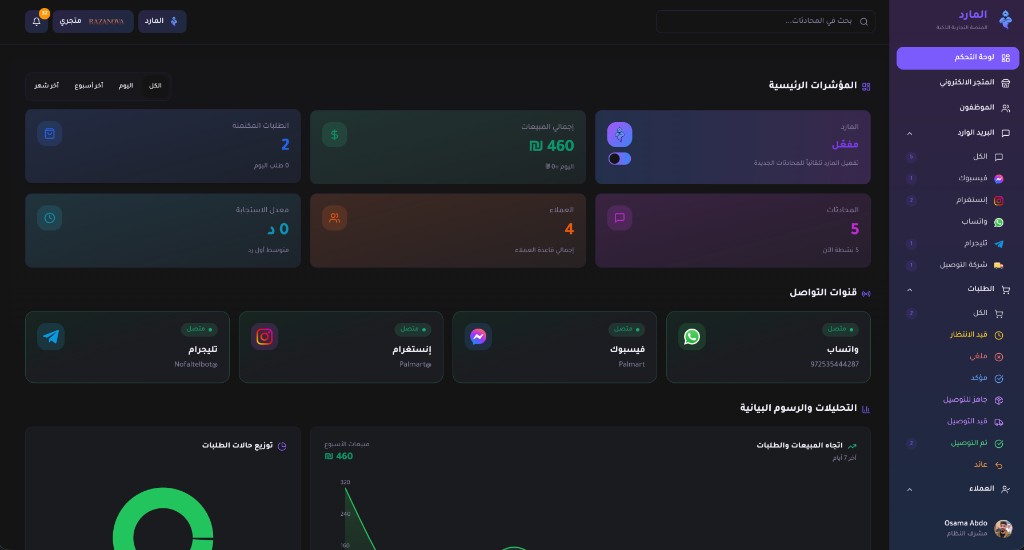1024x550 pixels.
Task: Select the الكل time filter tab
Action: tap(155, 86)
